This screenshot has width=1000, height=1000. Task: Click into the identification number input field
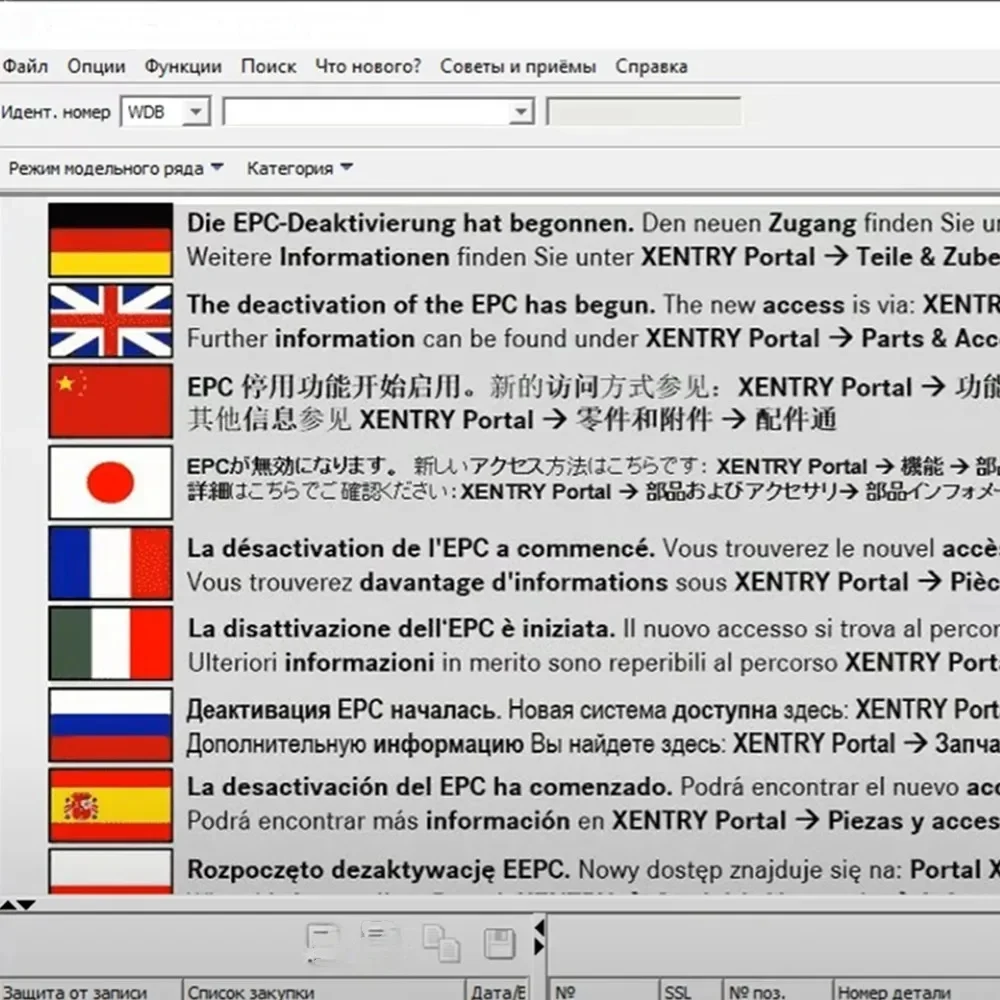coord(367,112)
